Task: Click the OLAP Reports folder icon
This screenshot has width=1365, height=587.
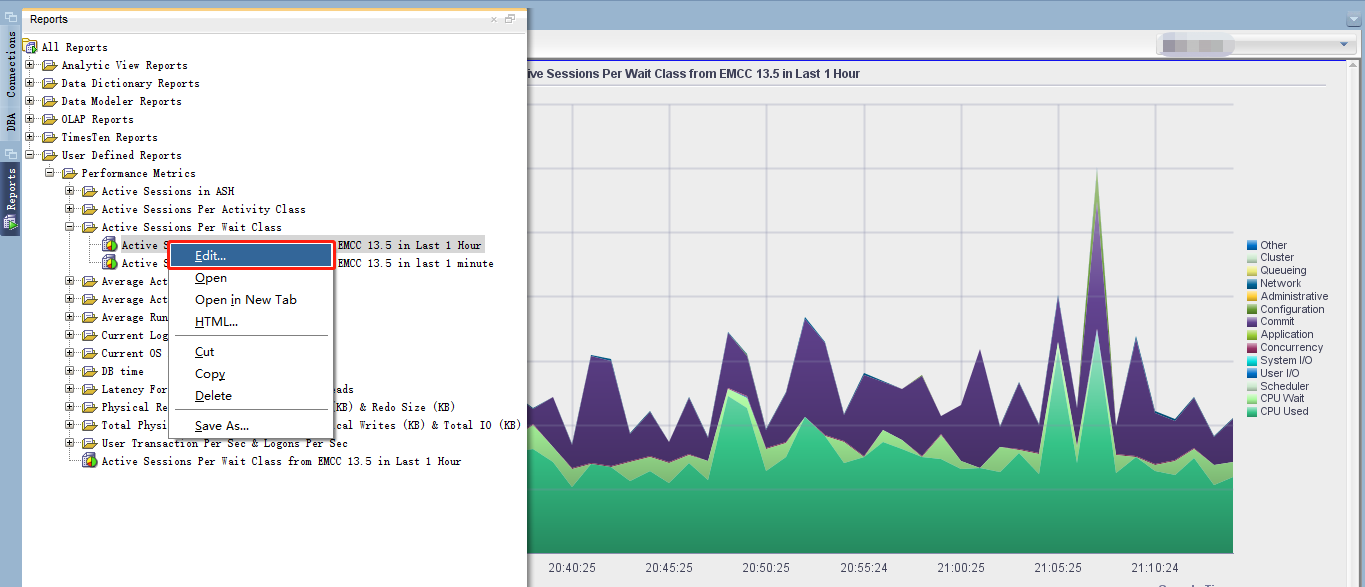Action: point(49,119)
